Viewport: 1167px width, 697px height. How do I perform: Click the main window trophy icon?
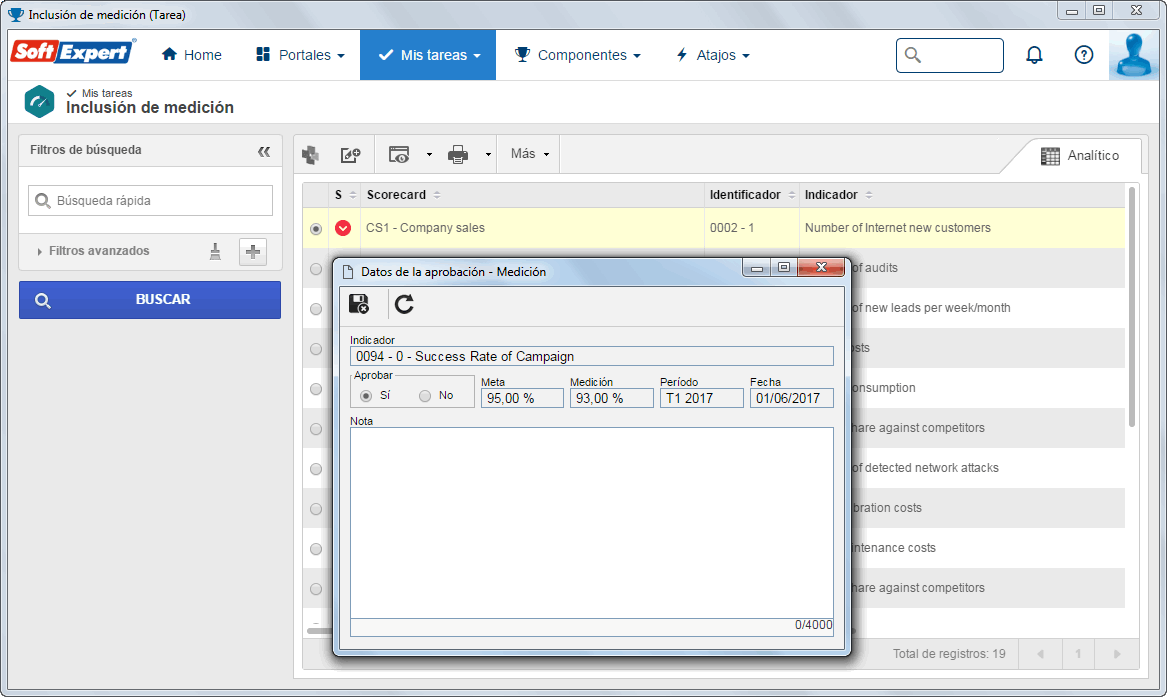(16, 14)
